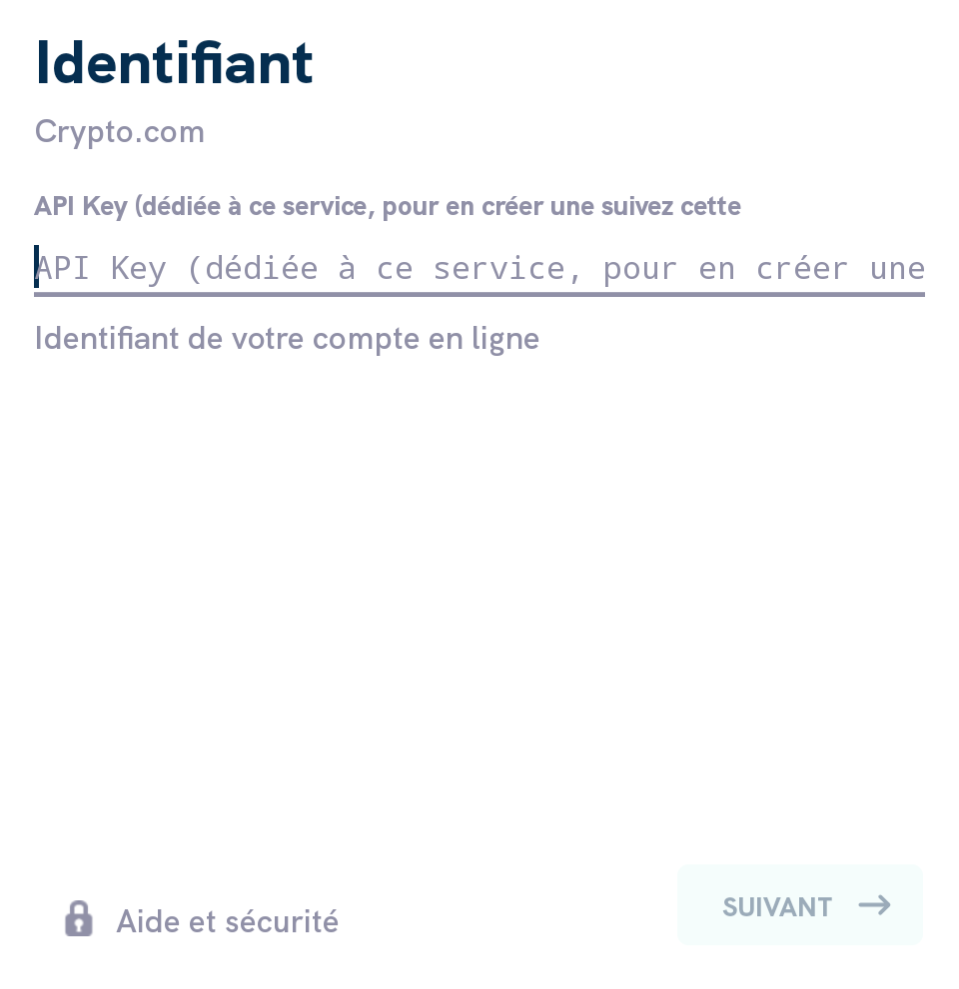Select the Crypto.com subtitle text

(x=120, y=132)
